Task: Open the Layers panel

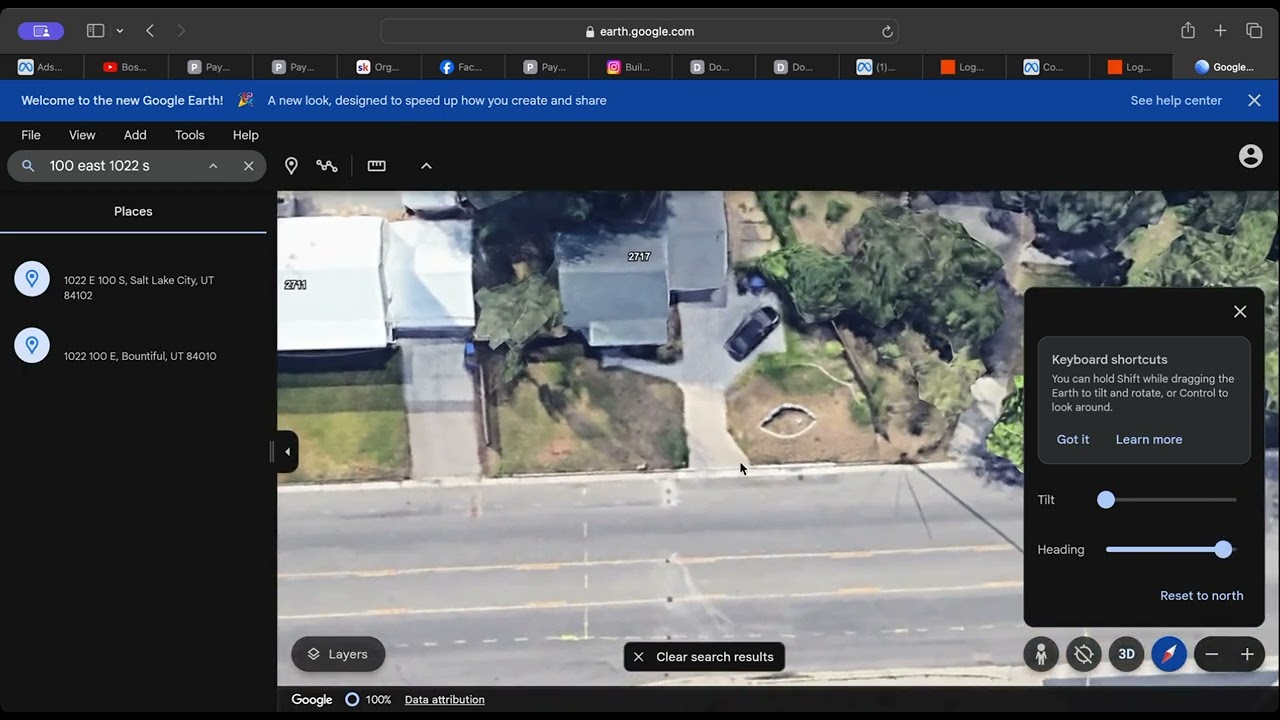Action: (338, 654)
